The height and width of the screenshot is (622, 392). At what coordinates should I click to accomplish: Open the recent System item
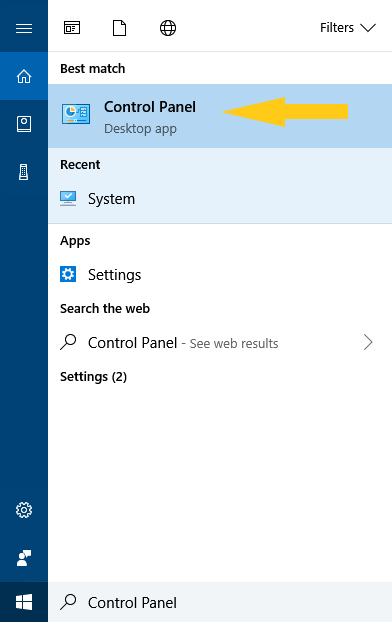[x=220, y=199]
